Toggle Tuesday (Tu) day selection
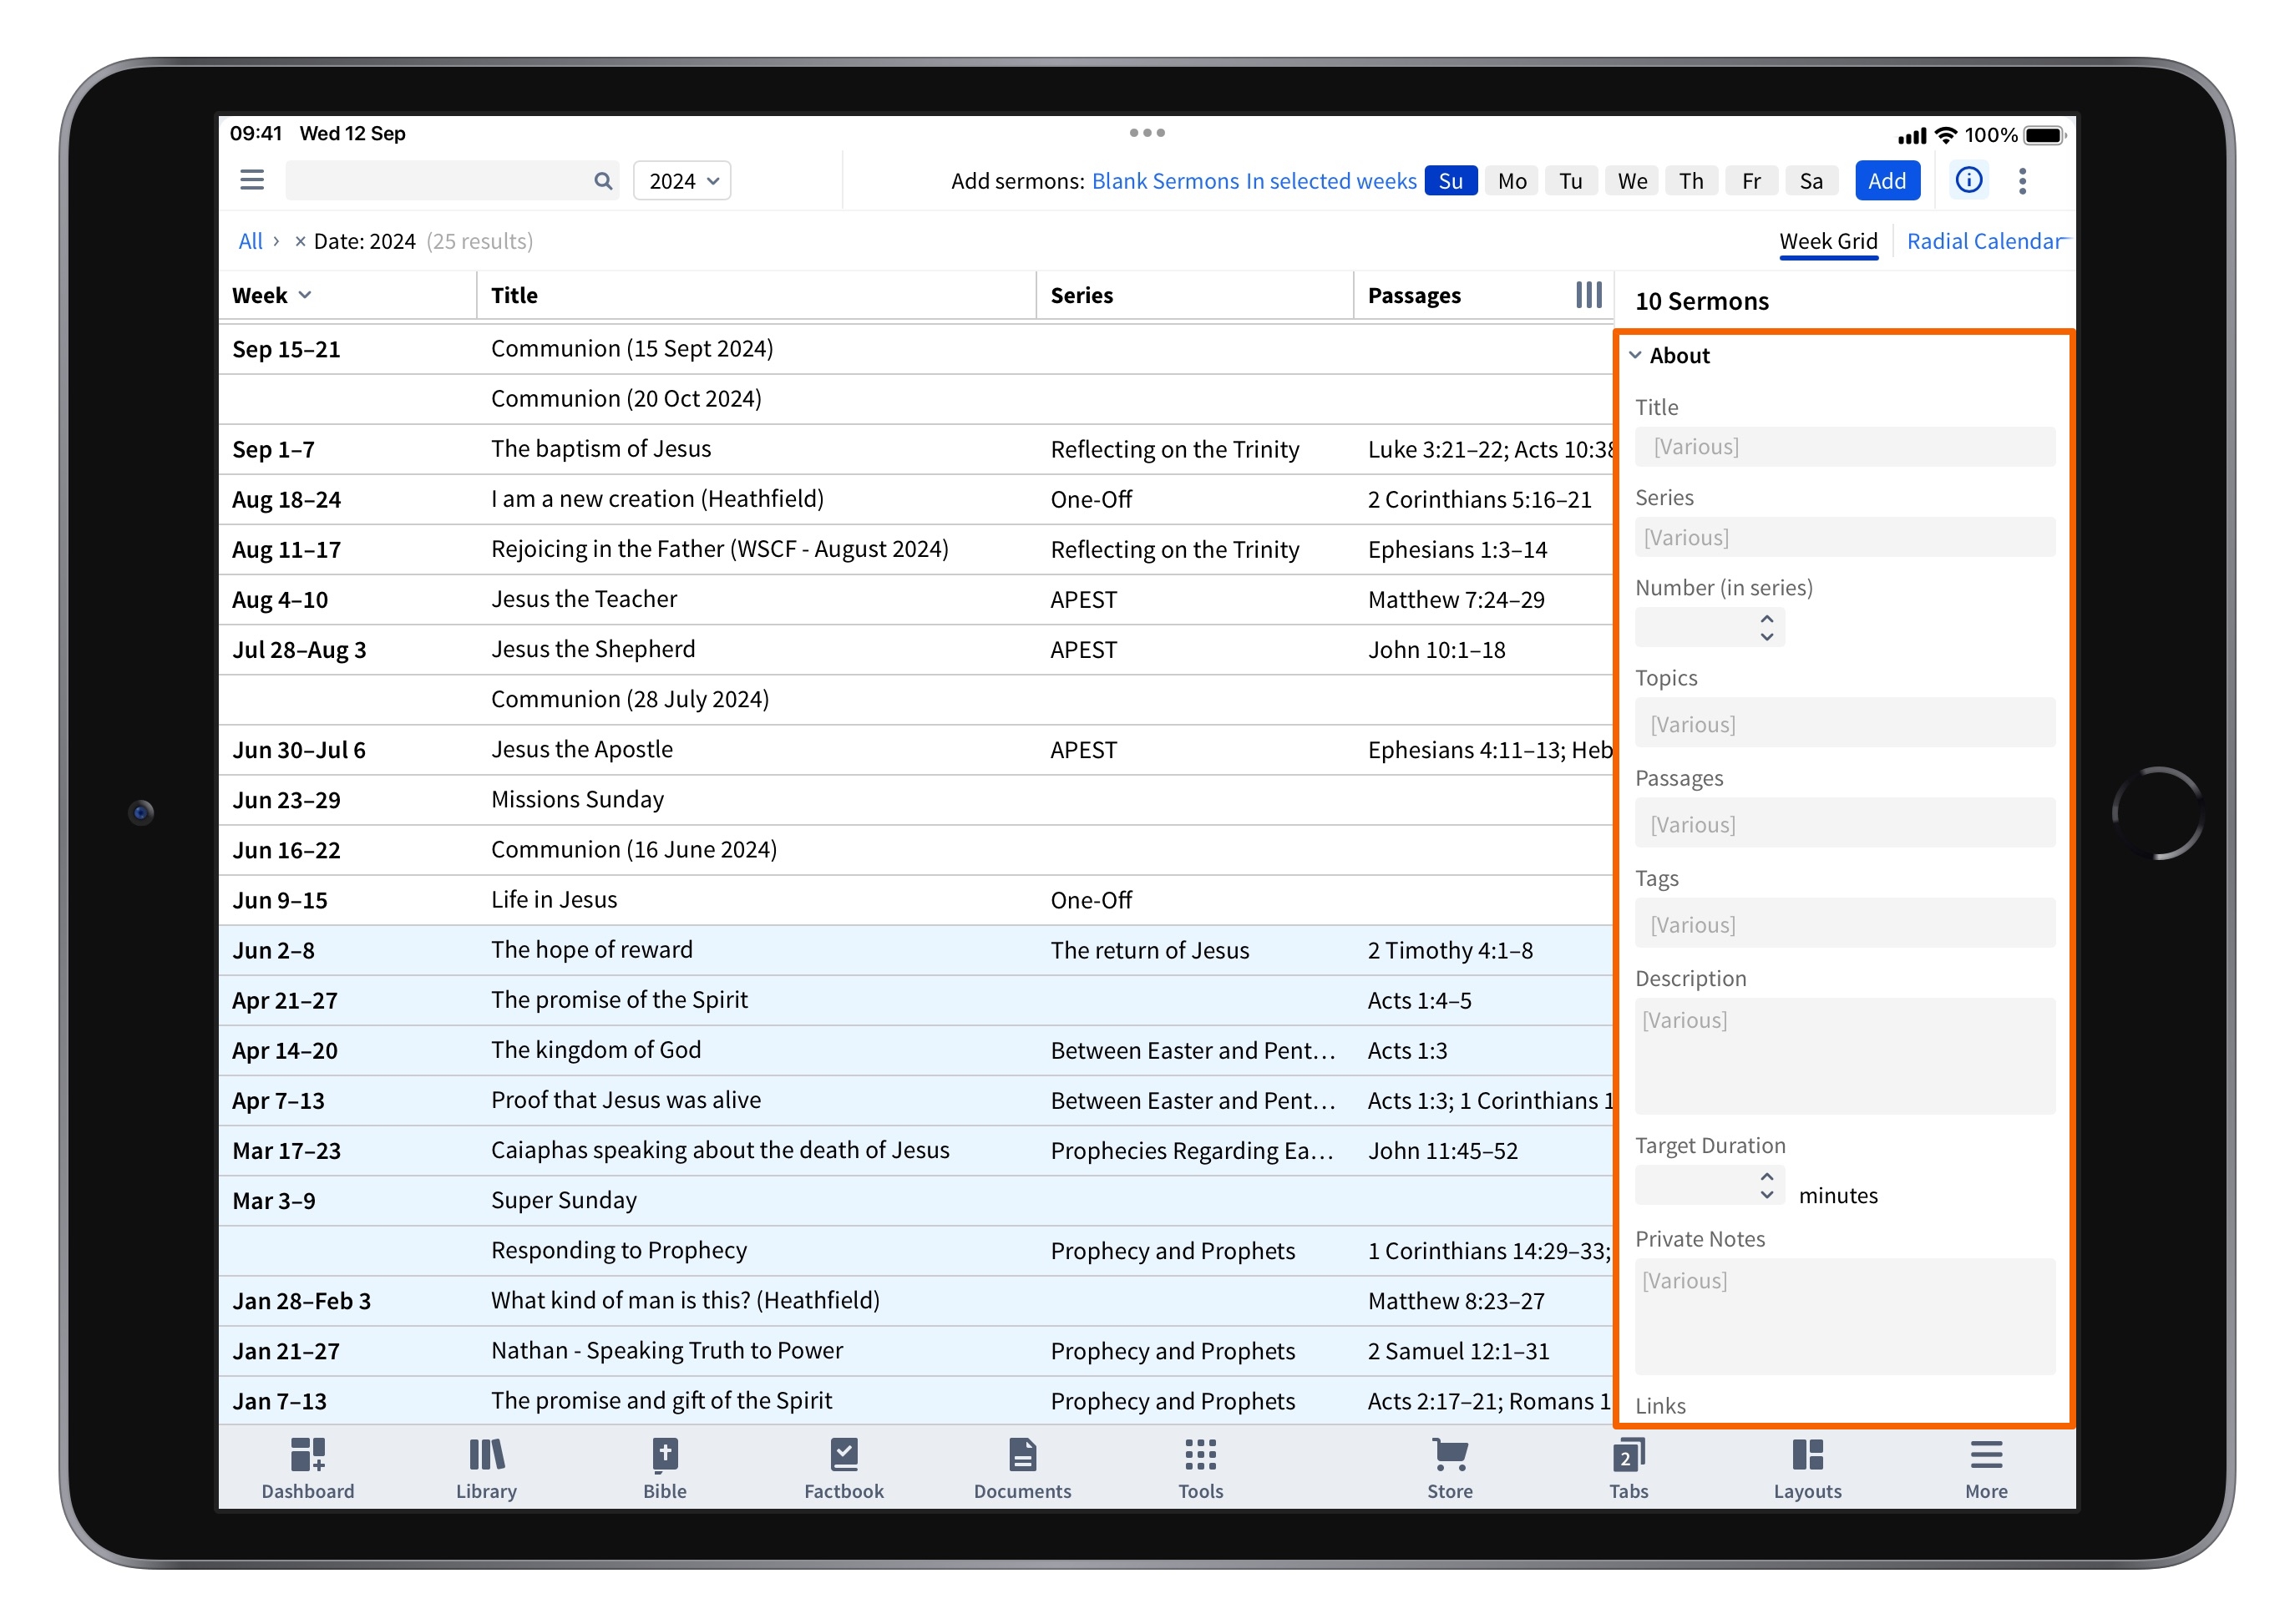This screenshot has height=1624, width=2295. [x=1571, y=181]
